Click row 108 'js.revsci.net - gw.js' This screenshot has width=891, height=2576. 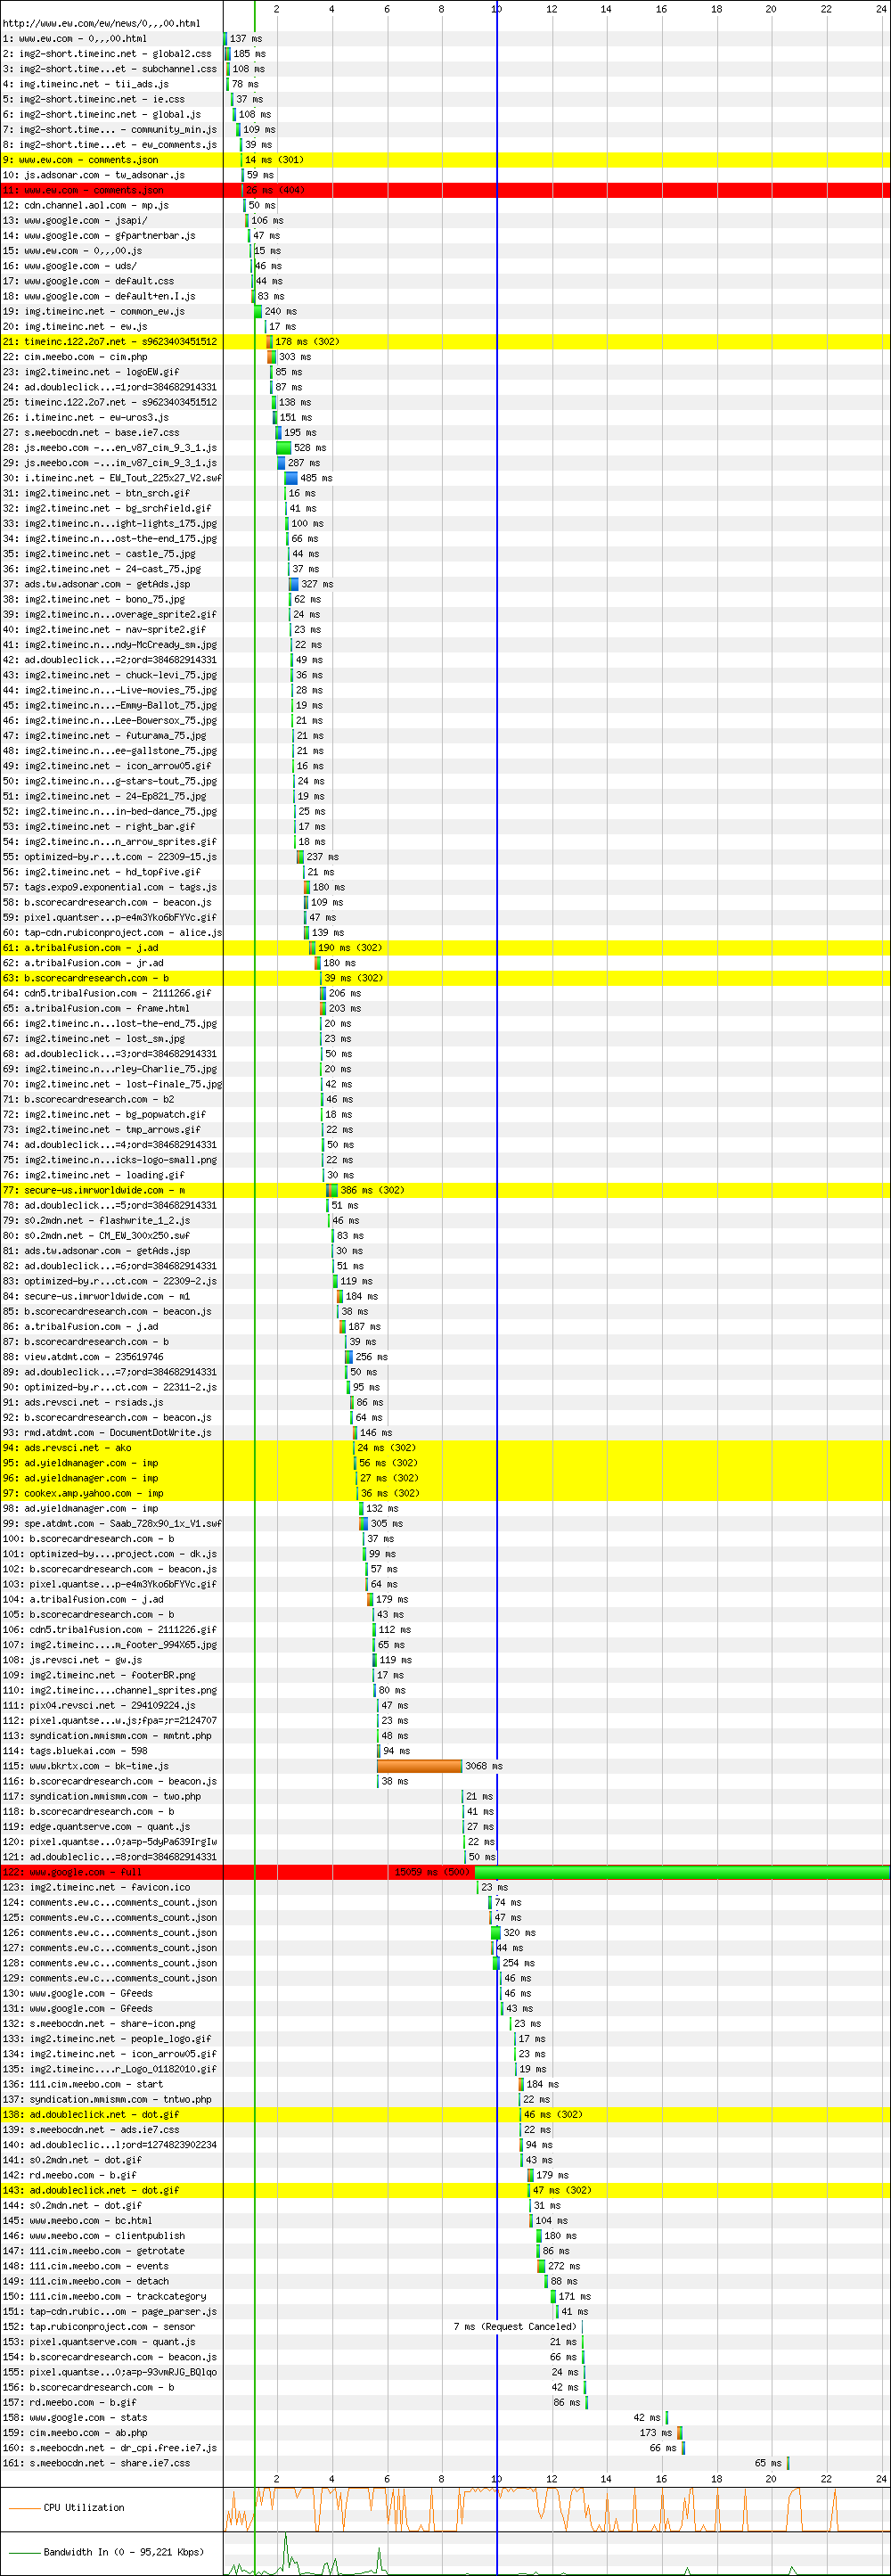tap(445, 1660)
